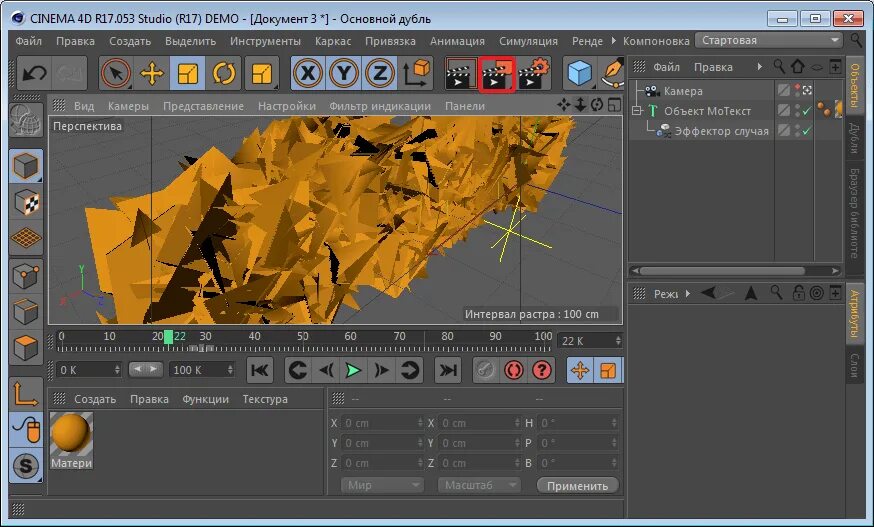Click frame 50 on the timeline ruler
This screenshot has width=874, height=527.
[x=303, y=337]
